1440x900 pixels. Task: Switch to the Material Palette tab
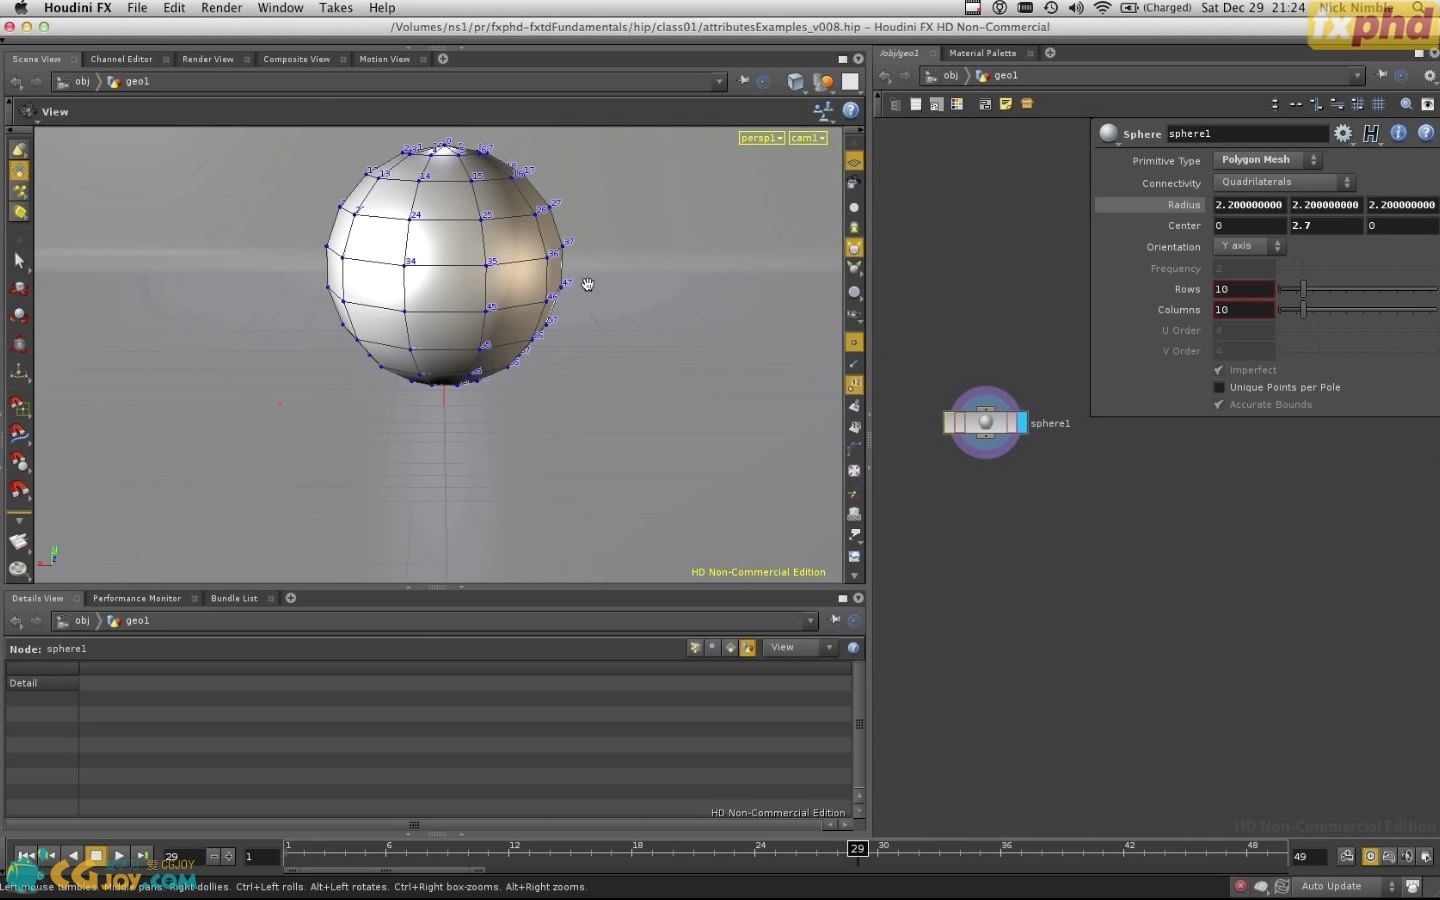[982, 53]
